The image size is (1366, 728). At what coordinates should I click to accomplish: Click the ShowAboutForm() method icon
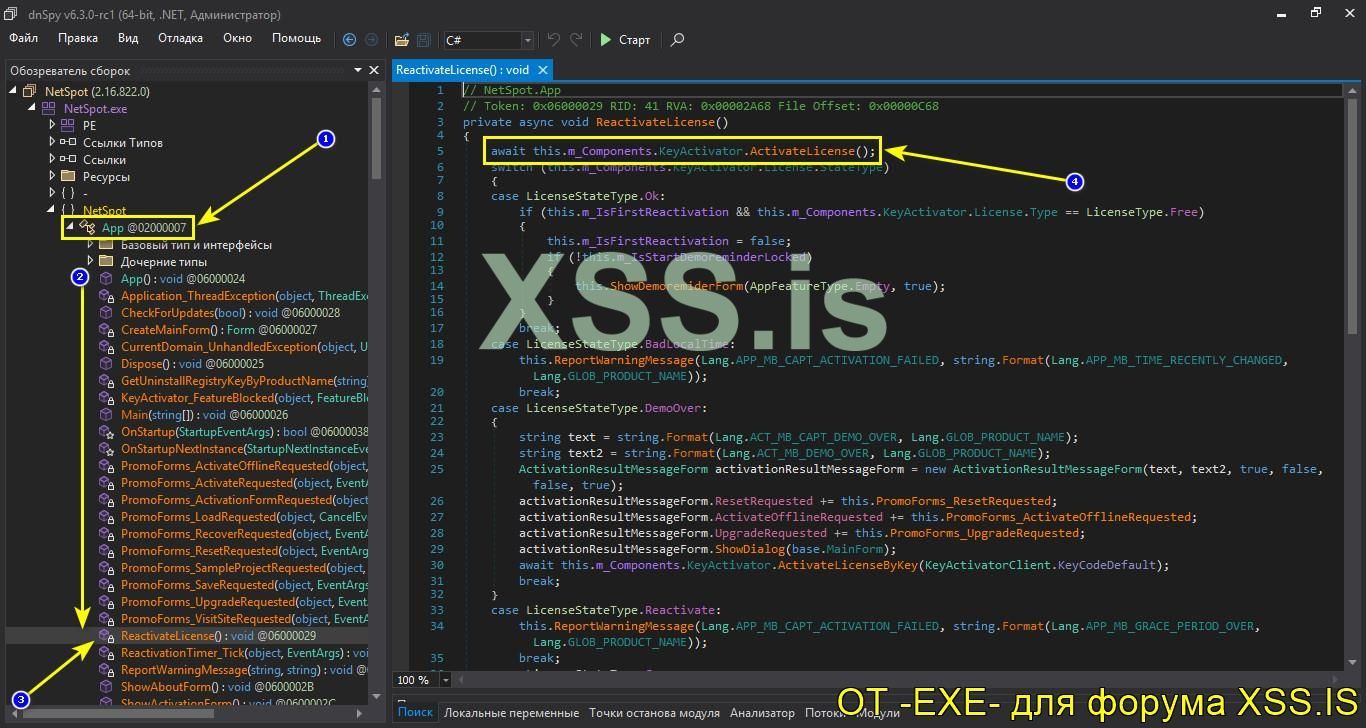pos(105,687)
